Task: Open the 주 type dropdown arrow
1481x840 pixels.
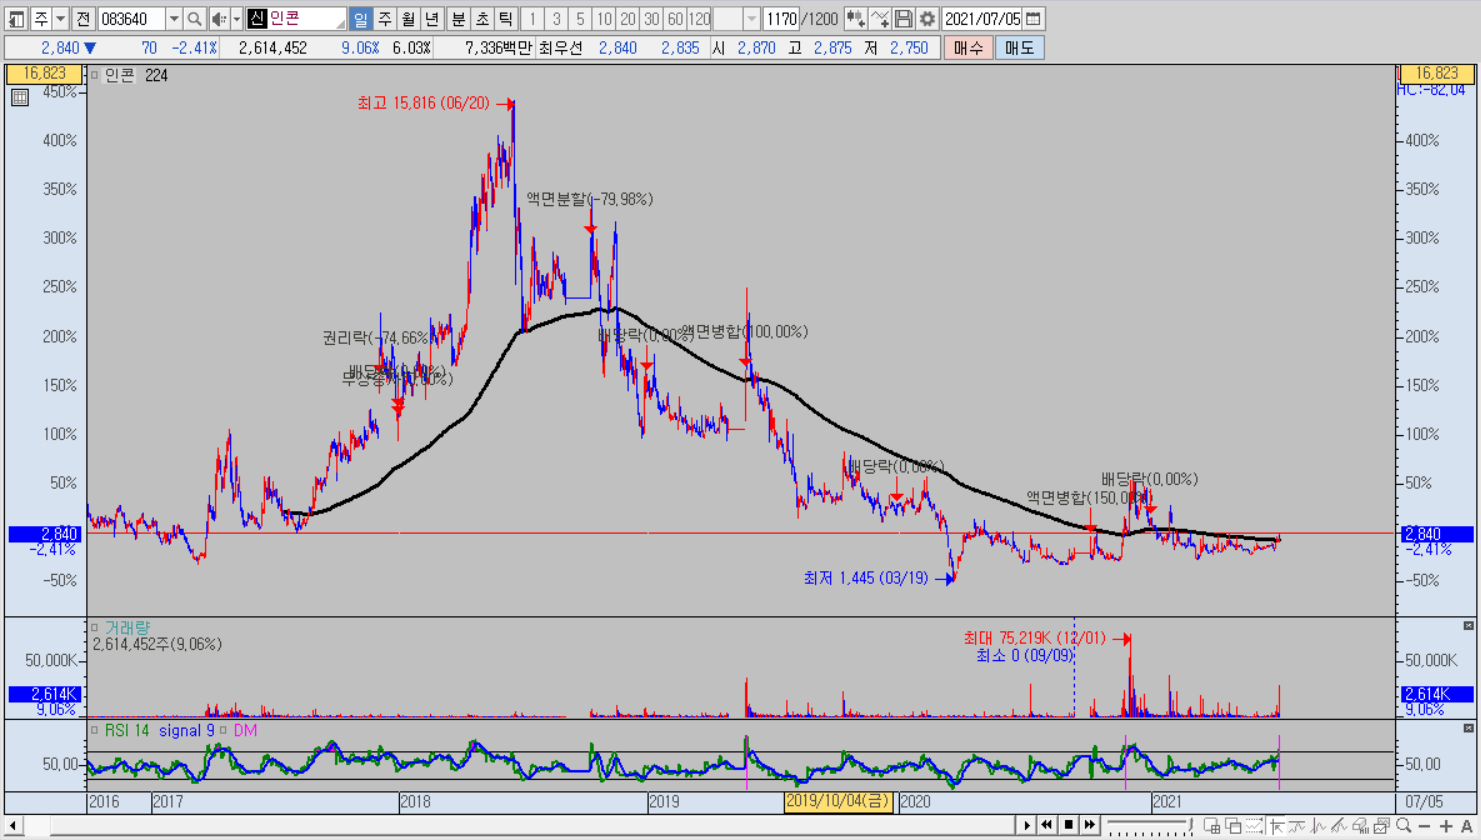Action: 61,19
